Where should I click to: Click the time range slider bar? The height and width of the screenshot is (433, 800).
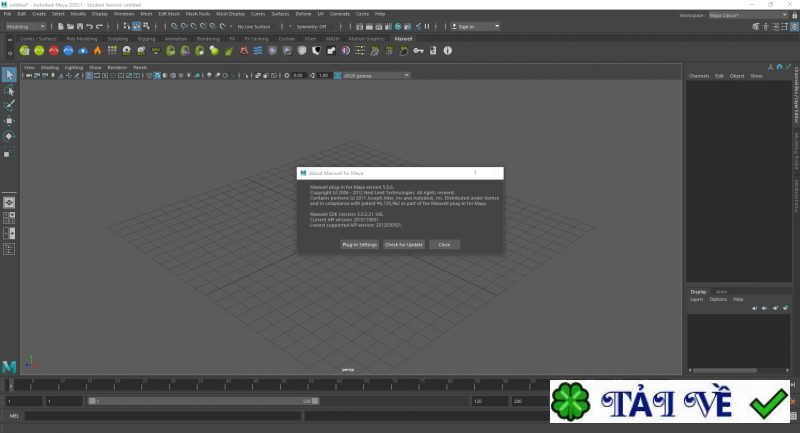(200, 400)
